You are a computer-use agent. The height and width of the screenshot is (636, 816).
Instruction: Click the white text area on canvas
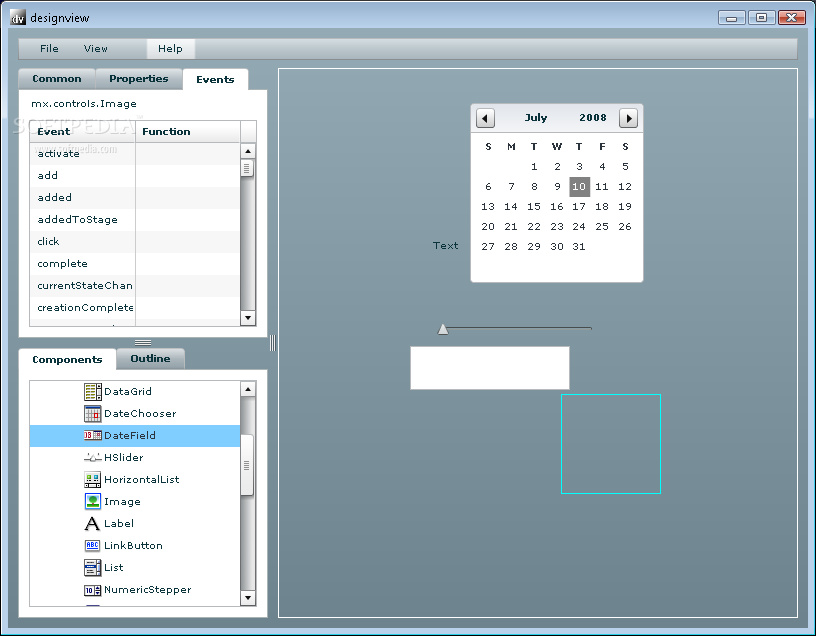point(490,368)
